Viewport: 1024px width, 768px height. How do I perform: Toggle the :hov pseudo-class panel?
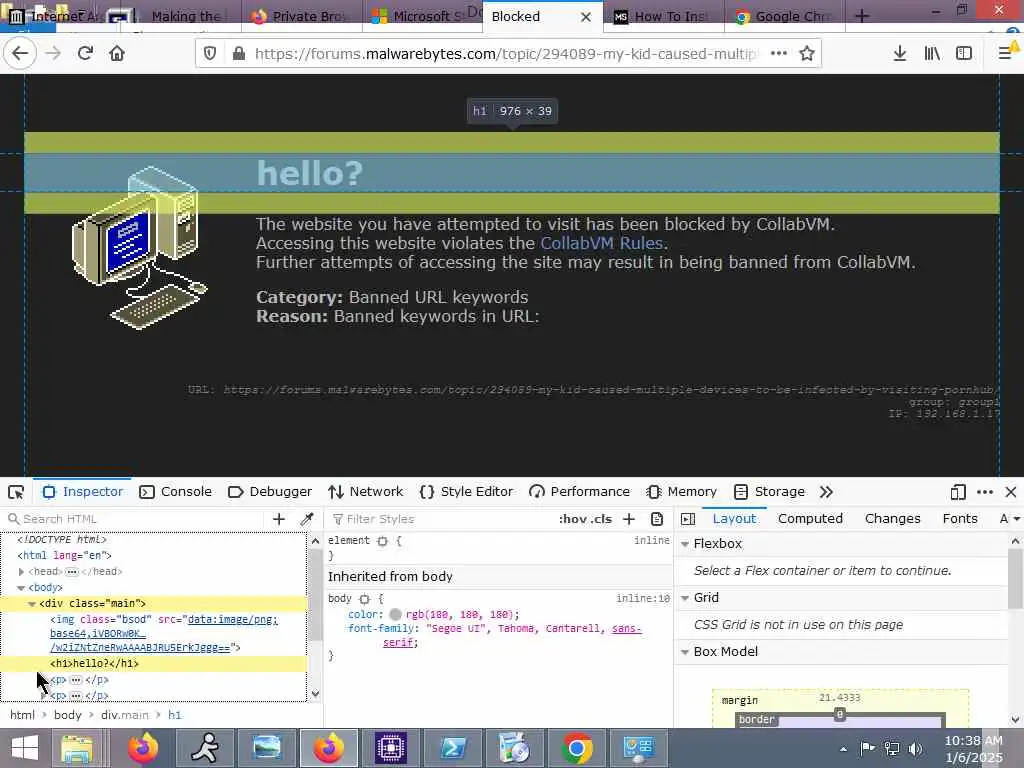tap(571, 519)
